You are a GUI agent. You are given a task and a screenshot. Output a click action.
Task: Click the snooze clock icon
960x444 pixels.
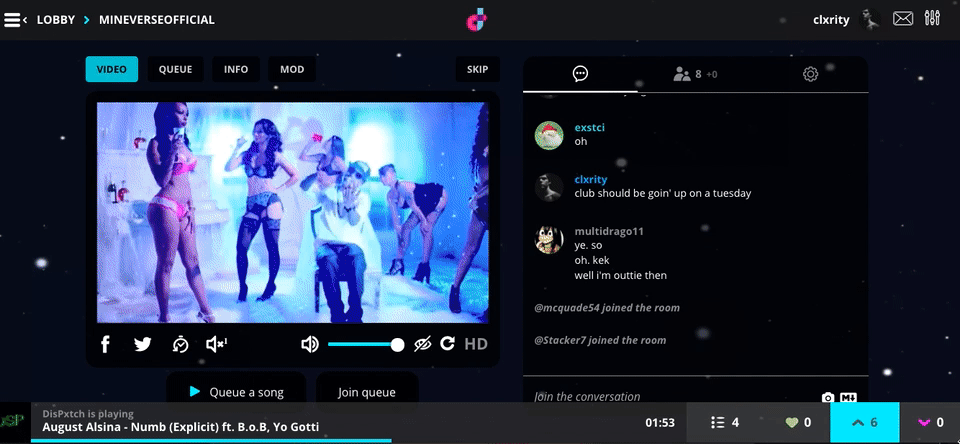180,344
